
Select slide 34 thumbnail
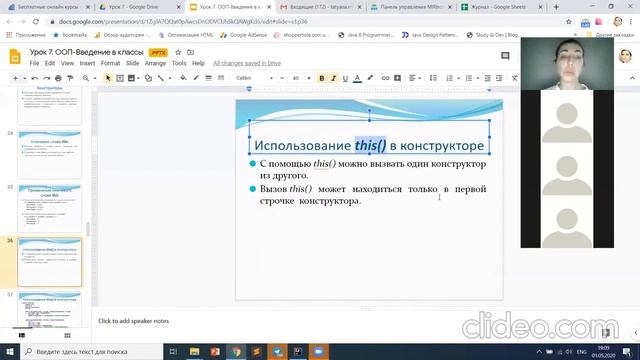coord(49,154)
